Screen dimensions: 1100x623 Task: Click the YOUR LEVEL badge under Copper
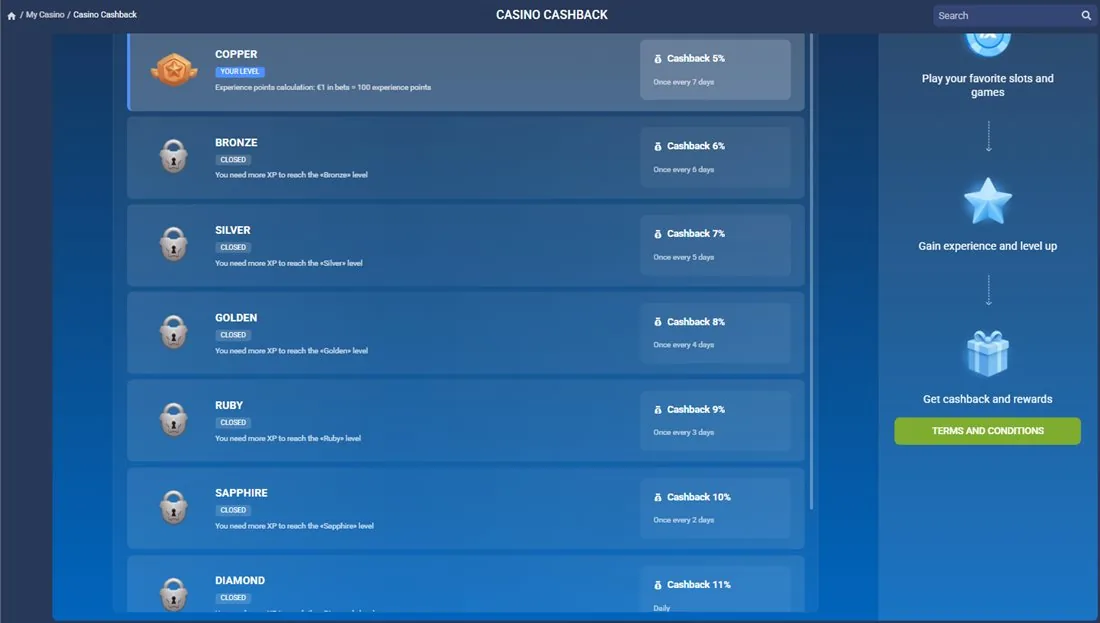[x=240, y=72]
